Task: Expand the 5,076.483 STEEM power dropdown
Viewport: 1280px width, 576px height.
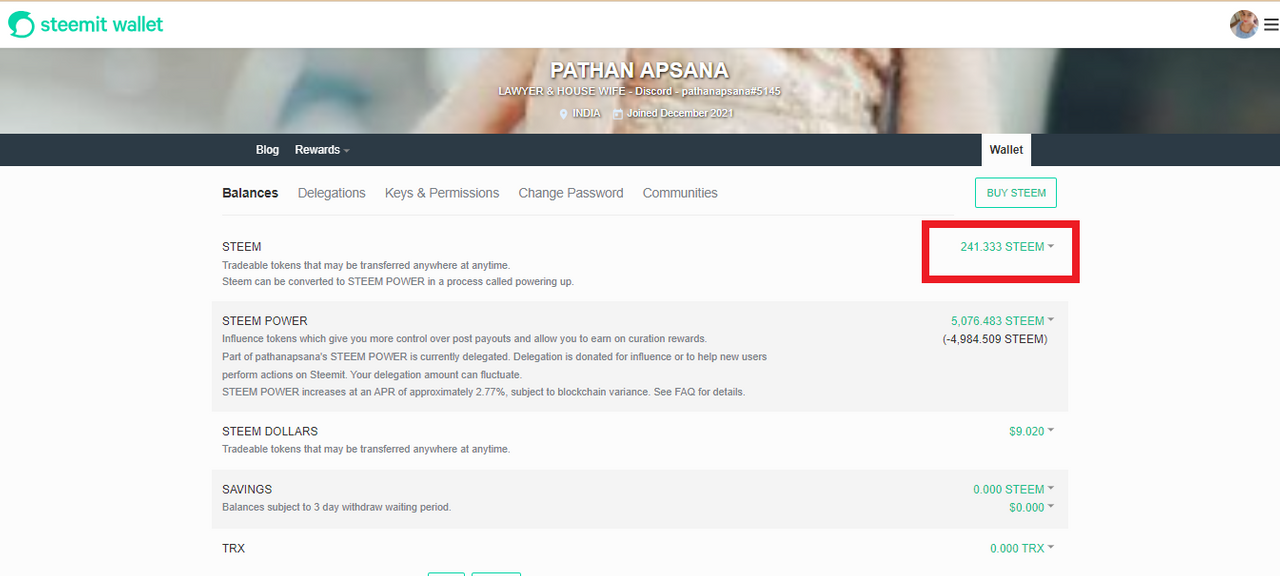Action: 1002,321
